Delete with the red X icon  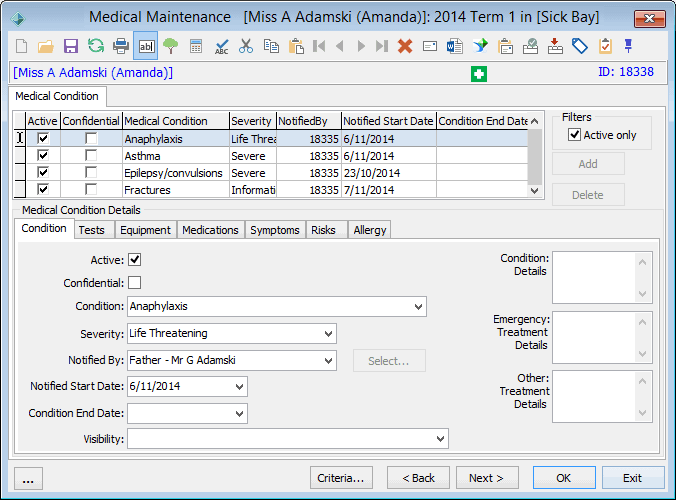click(405, 46)
